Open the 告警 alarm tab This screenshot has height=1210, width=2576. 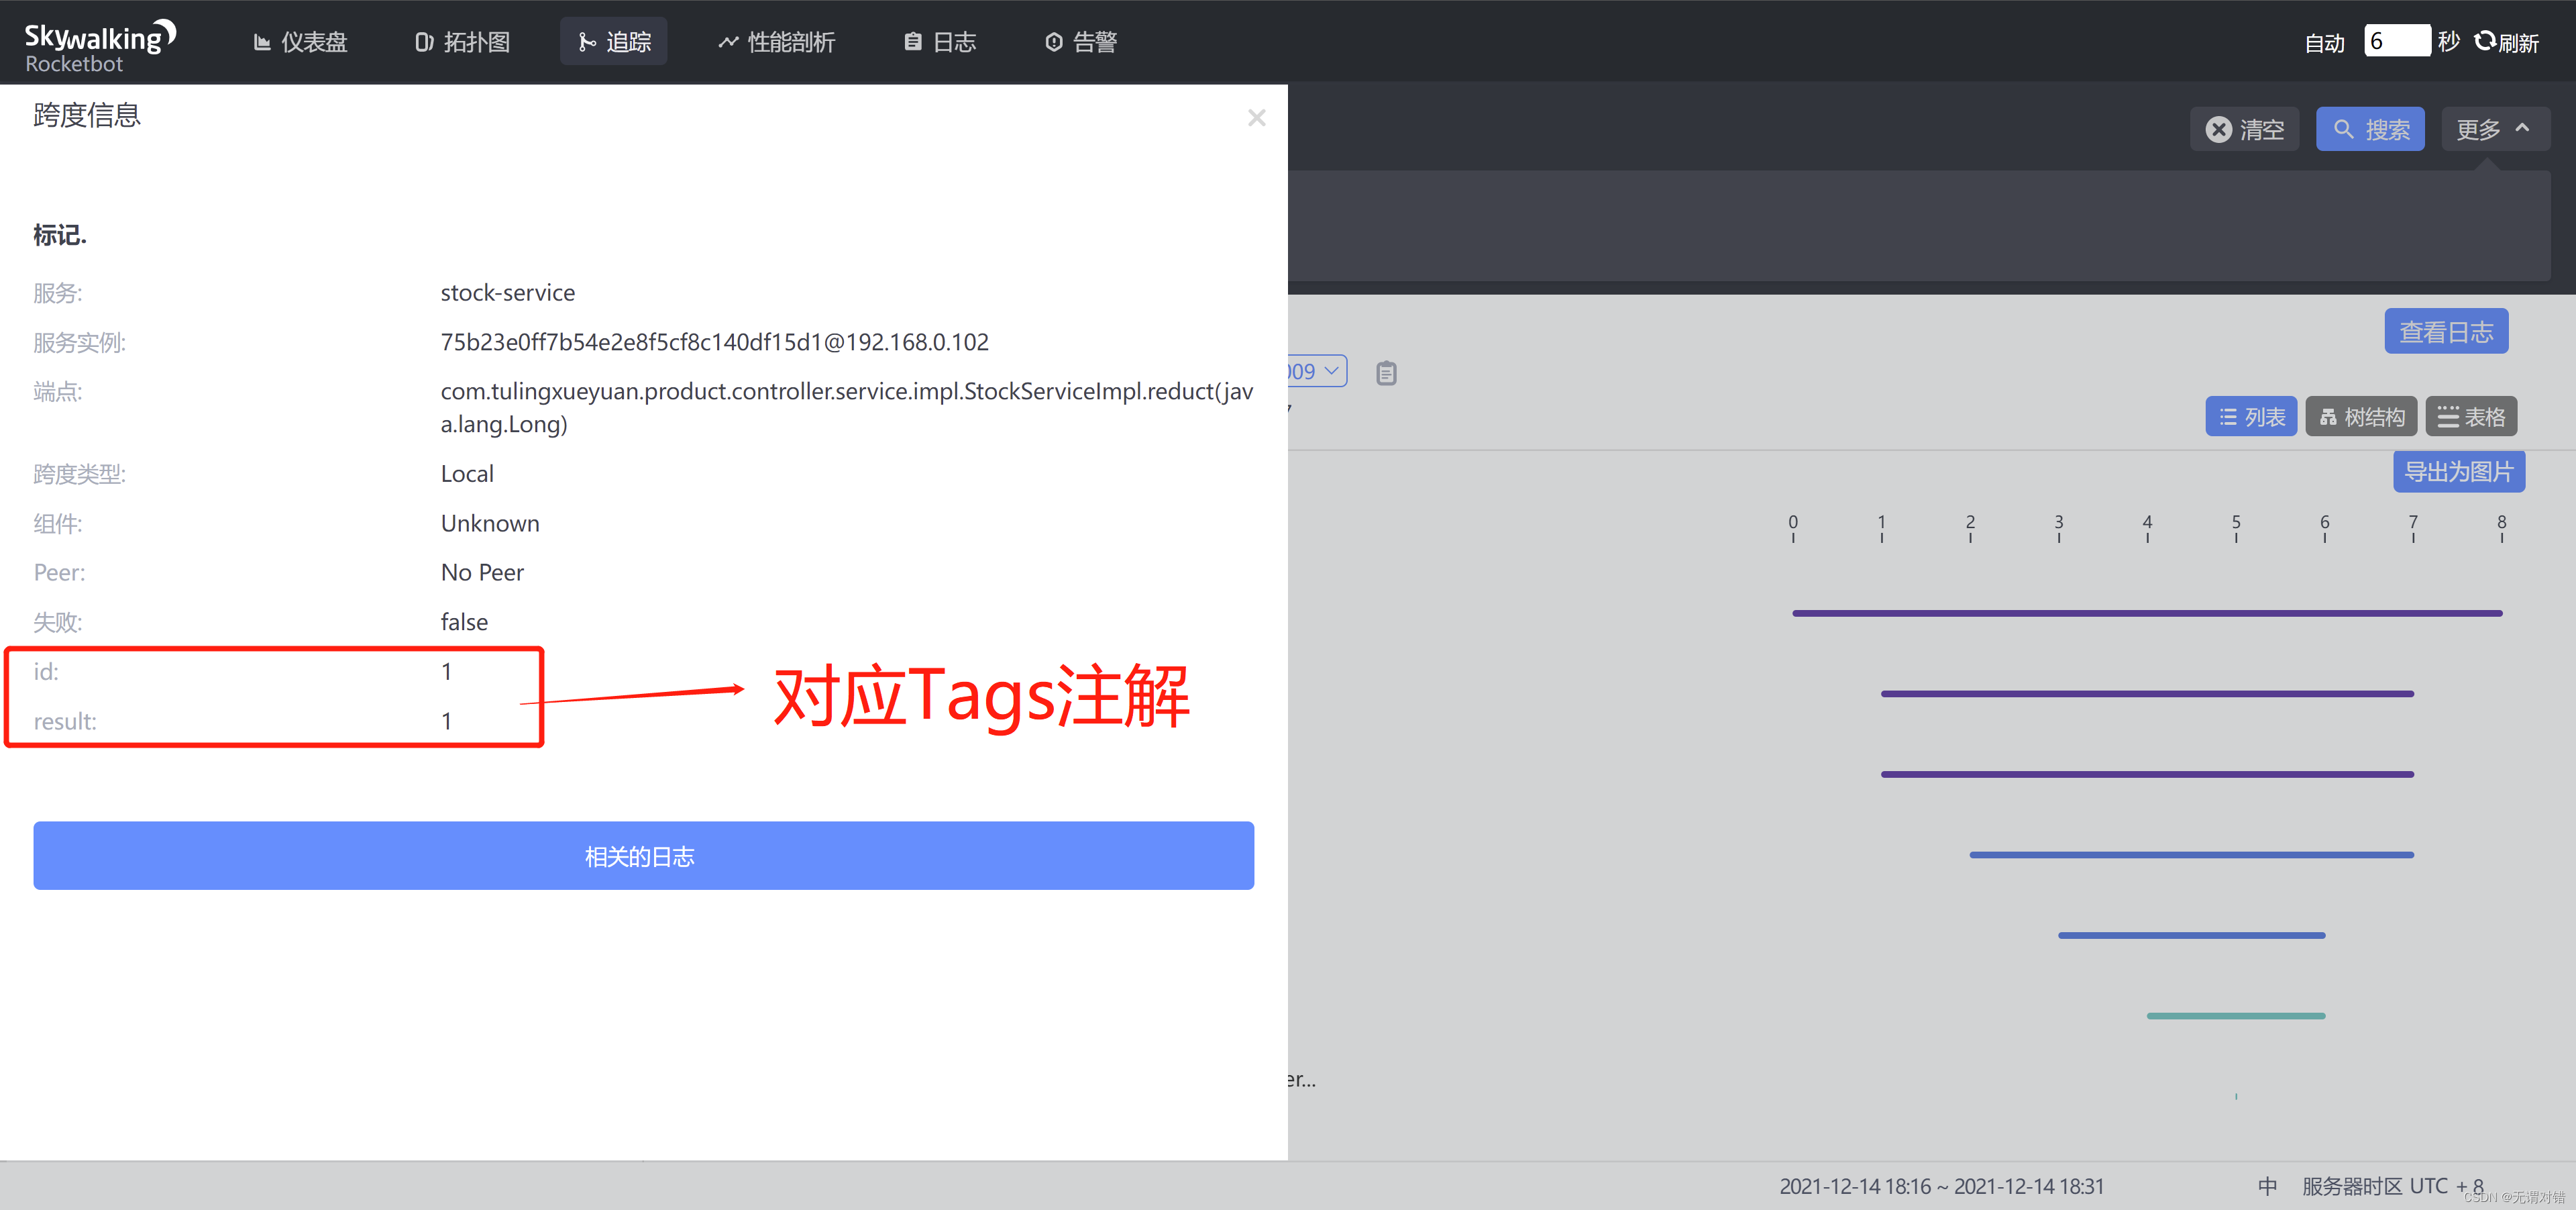1081,42
